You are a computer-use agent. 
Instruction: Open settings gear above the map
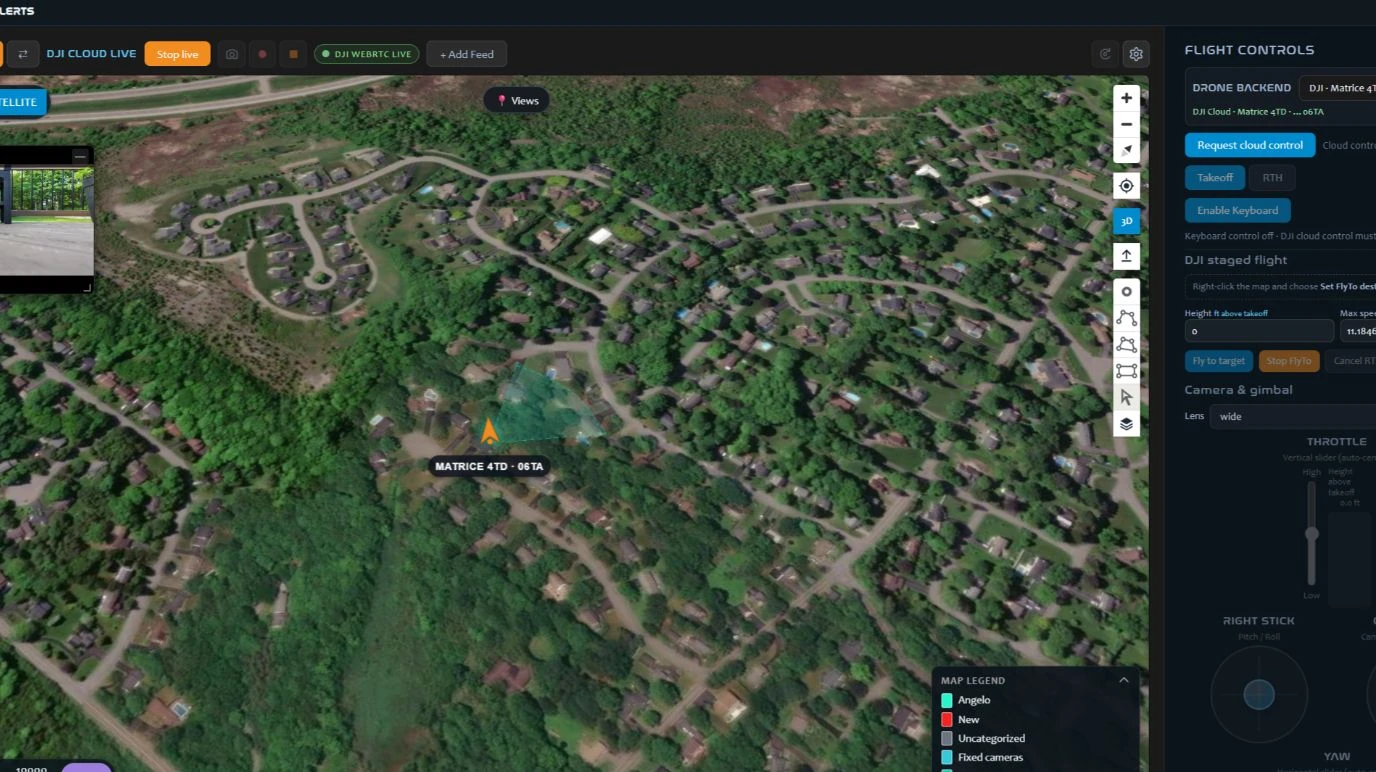point(1135,54)
